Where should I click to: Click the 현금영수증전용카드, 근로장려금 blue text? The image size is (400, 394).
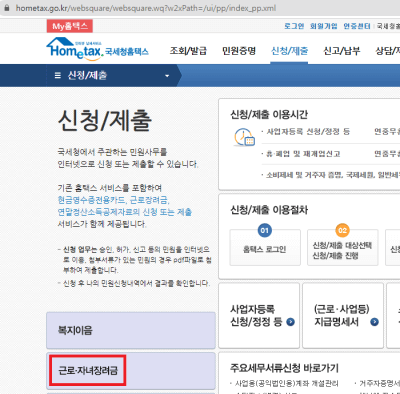(113, 200)
